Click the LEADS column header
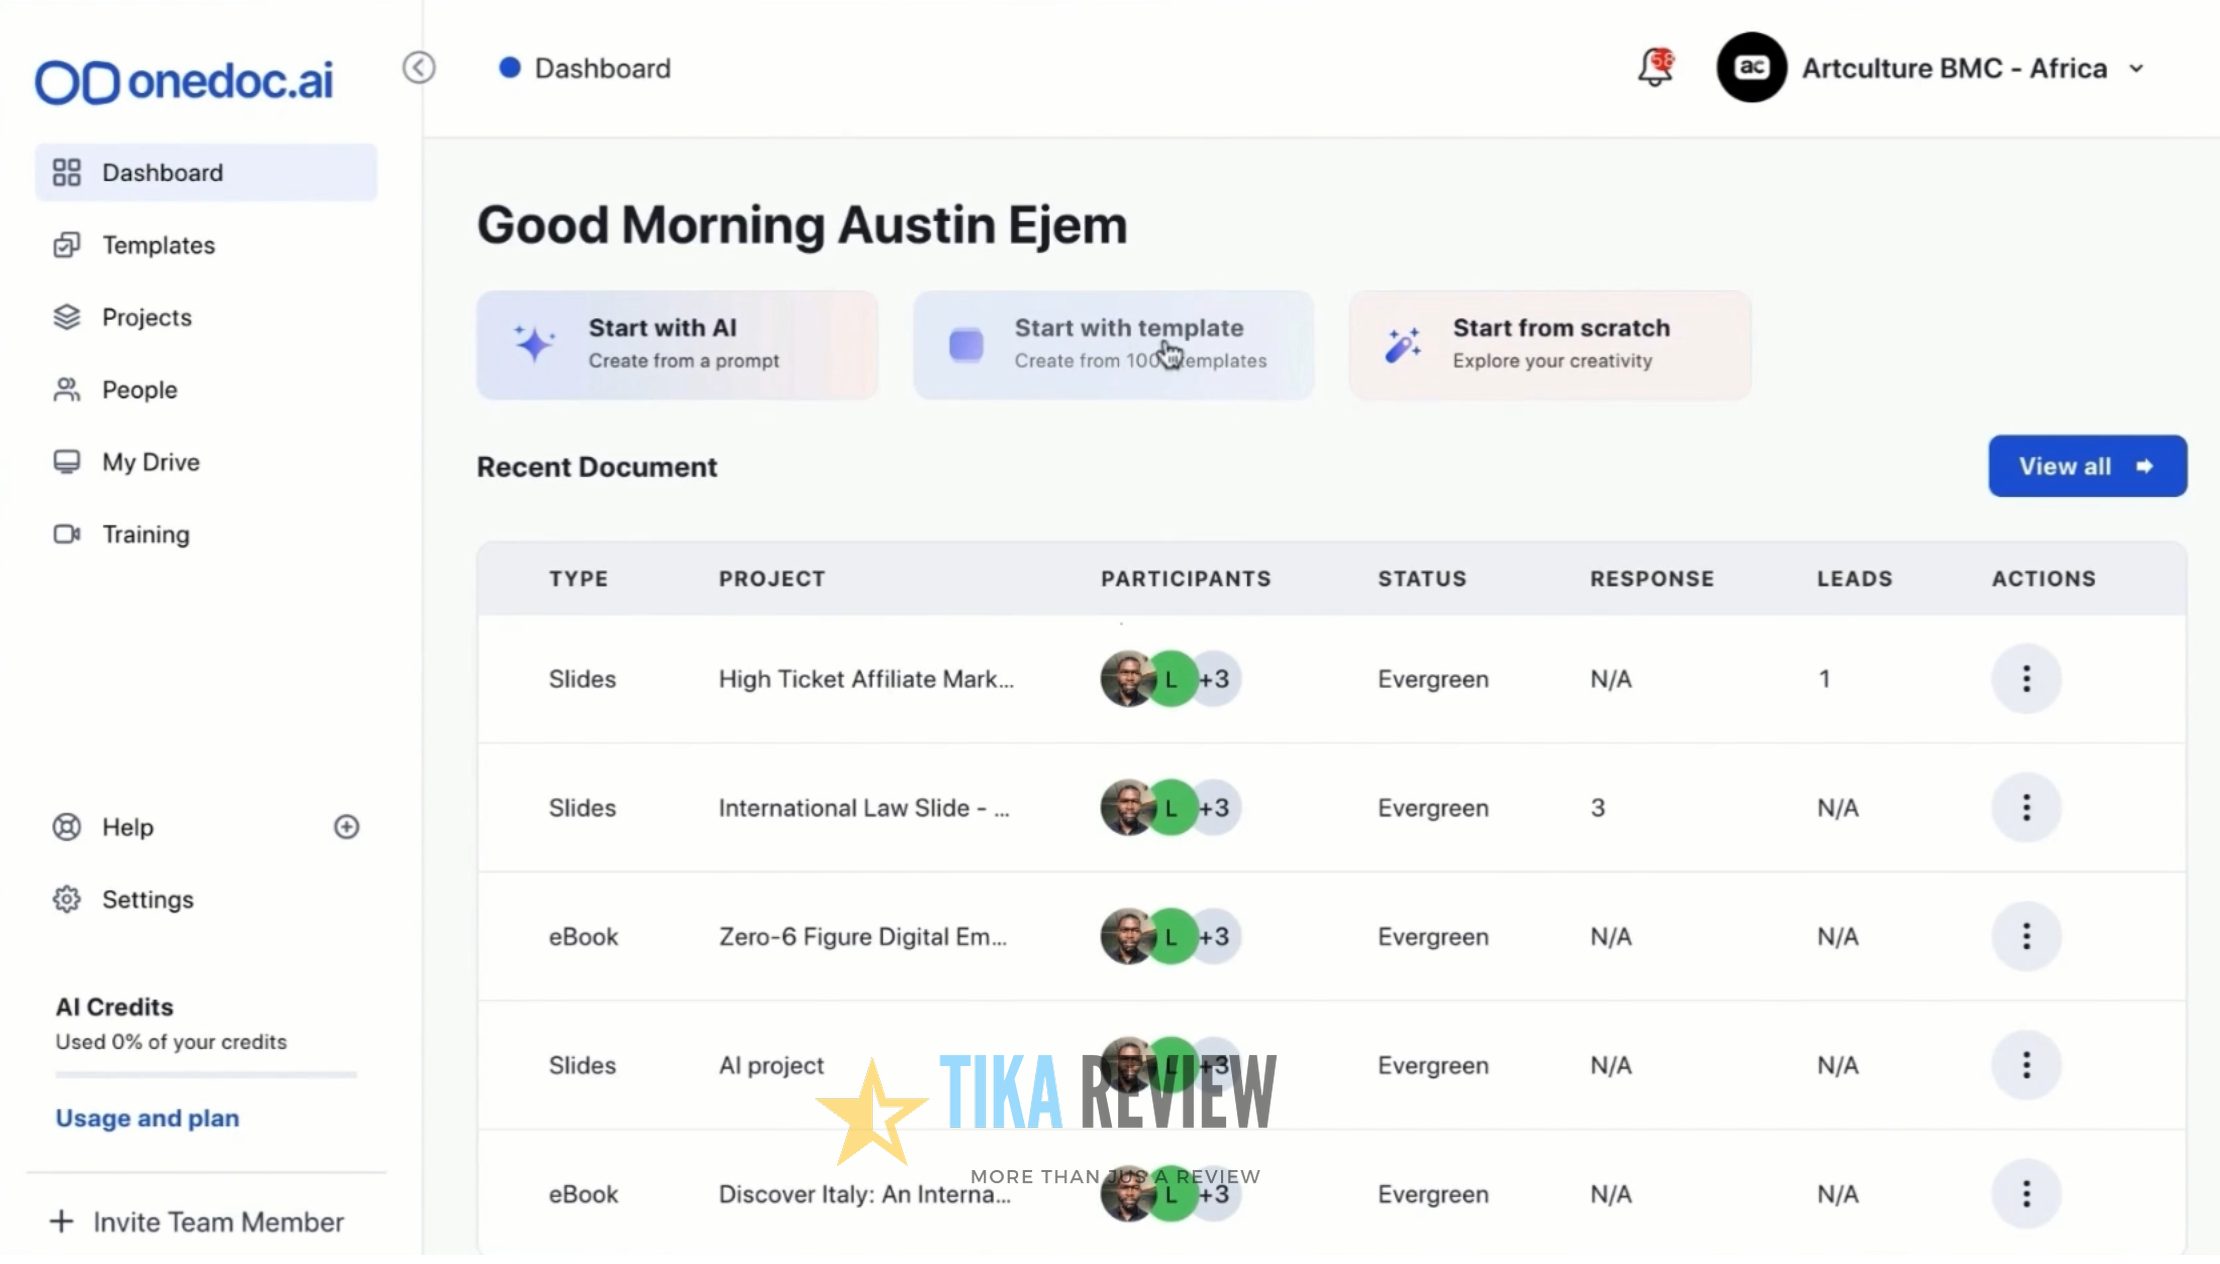 pyautogui.click(x=1855, y=579)
